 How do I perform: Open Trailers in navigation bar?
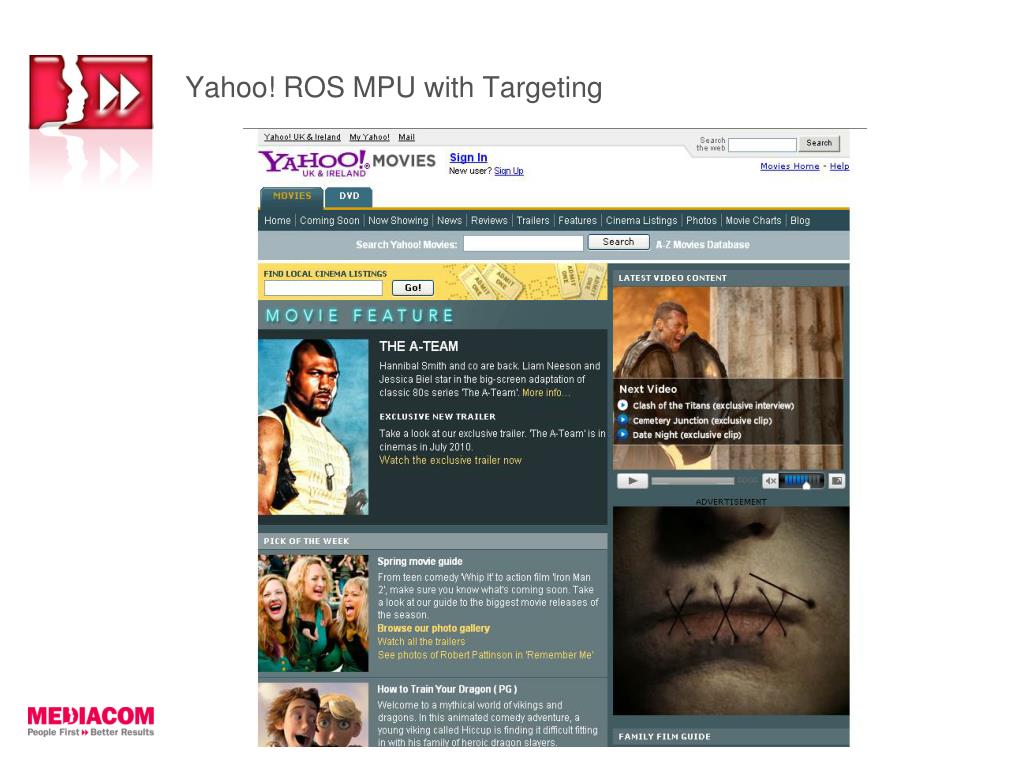533,221
